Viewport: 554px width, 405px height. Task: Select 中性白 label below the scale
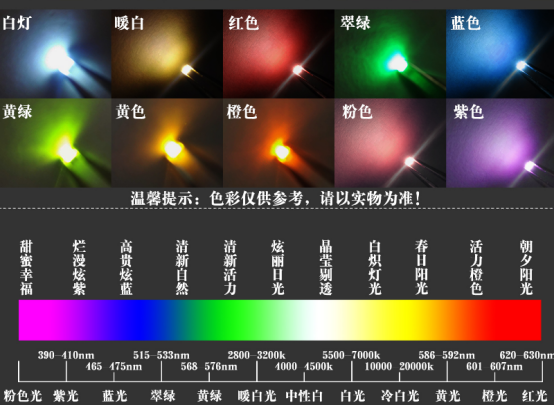pos(304,396)
